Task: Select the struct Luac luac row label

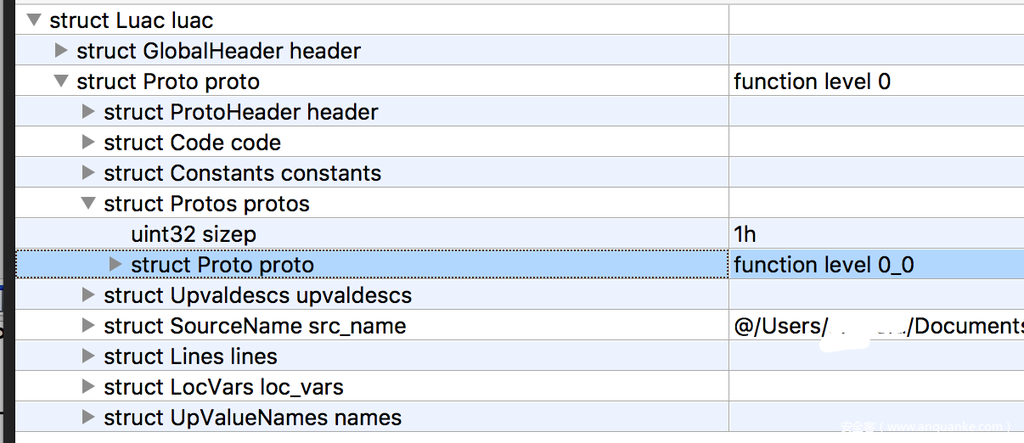Action: pyautogui.click(x=131, y=20)
